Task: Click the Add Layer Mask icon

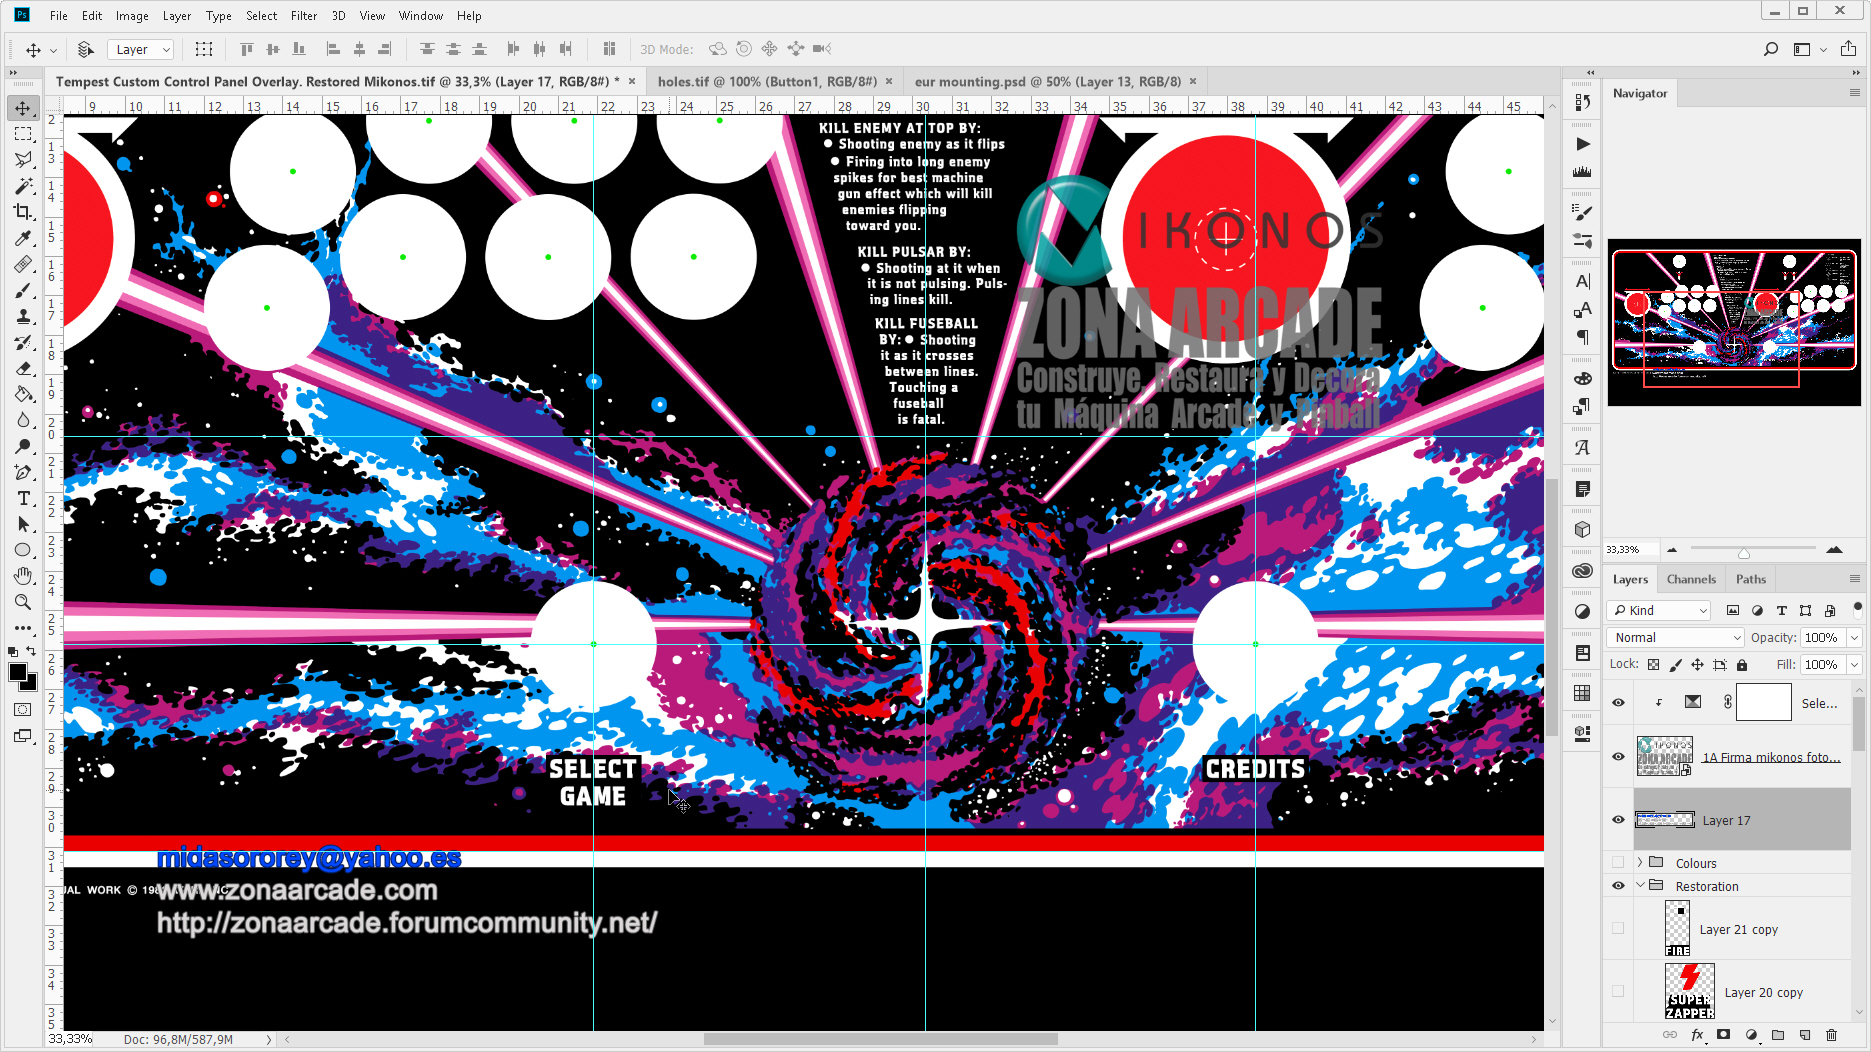Action: click(x=1724, y=1035)
